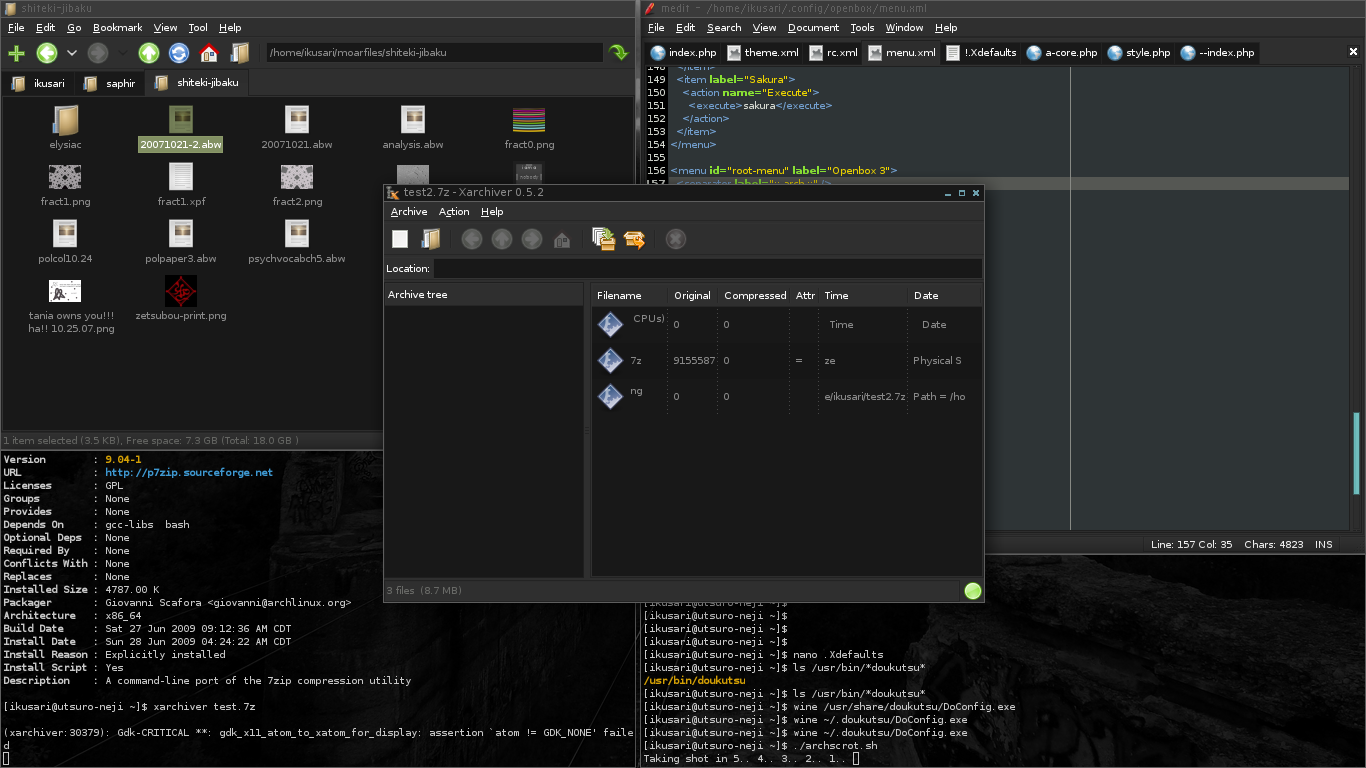The width and height of the screenshot is (1366, 768).
Task: Click New archive icon in Xarchiver
Action: [400, 238]
